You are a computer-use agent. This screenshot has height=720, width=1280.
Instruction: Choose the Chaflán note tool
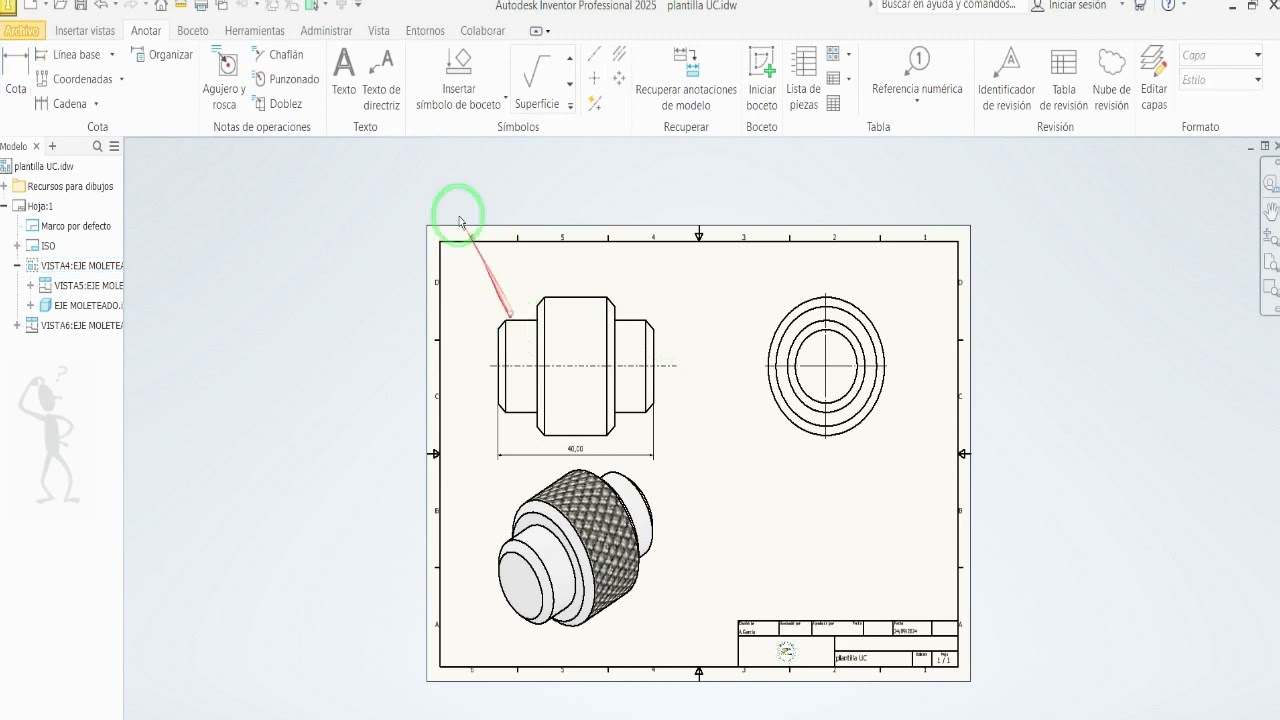click(277, 55)
